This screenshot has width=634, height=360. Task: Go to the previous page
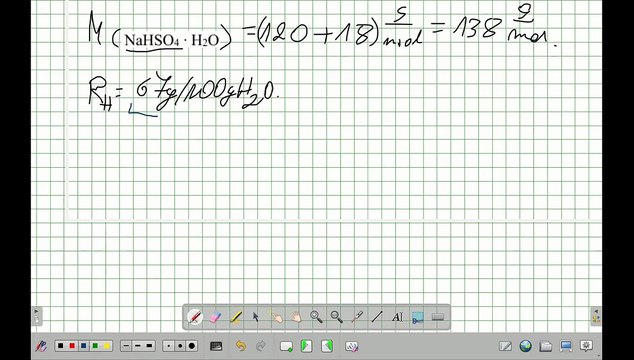[x=306, y=346]
